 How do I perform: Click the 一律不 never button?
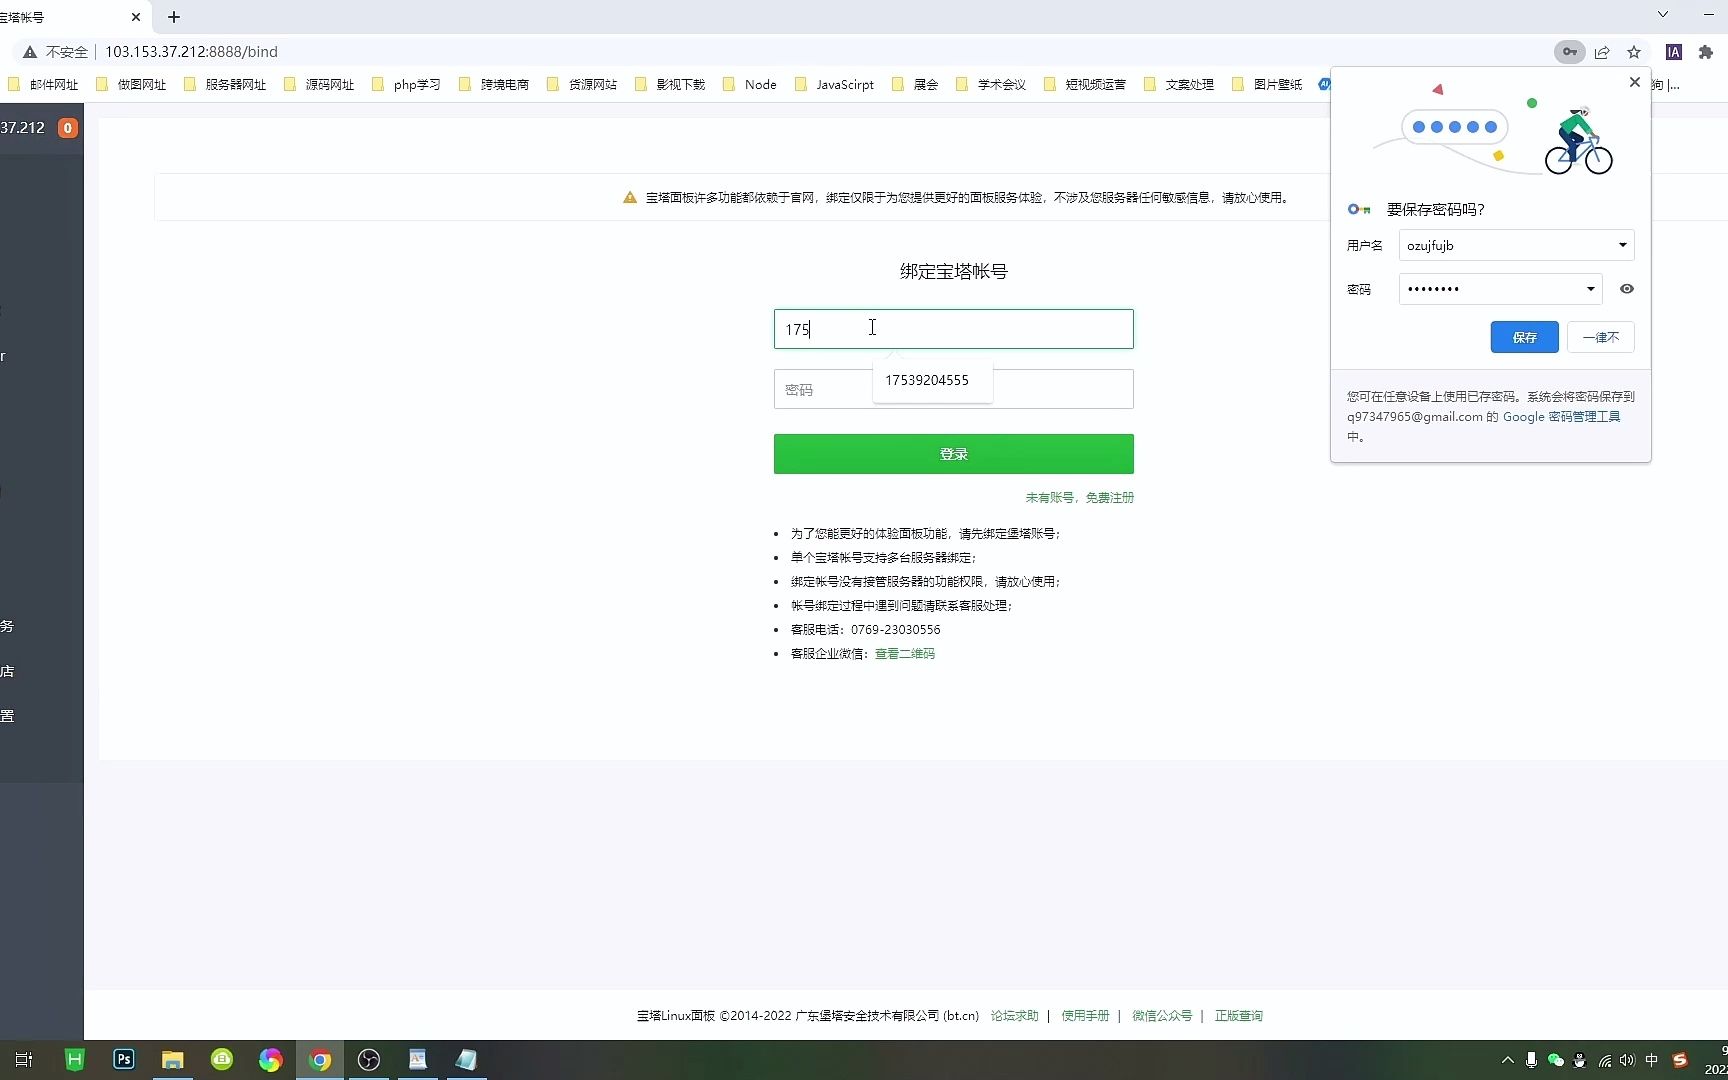click(1601, 337)
